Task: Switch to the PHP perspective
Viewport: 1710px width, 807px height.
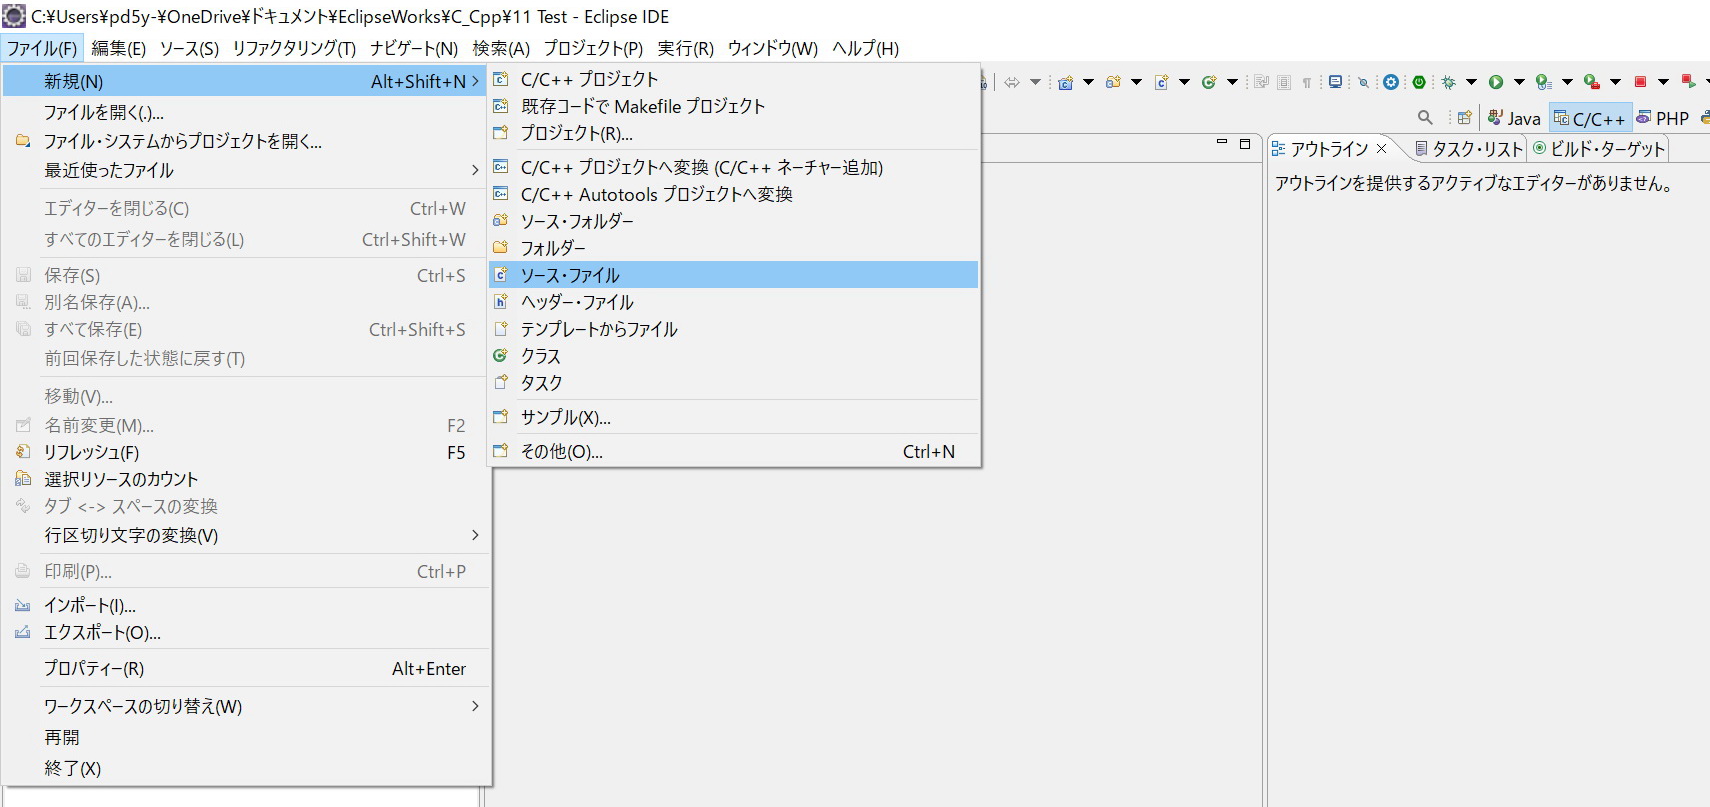Action: click(1663, 118)
